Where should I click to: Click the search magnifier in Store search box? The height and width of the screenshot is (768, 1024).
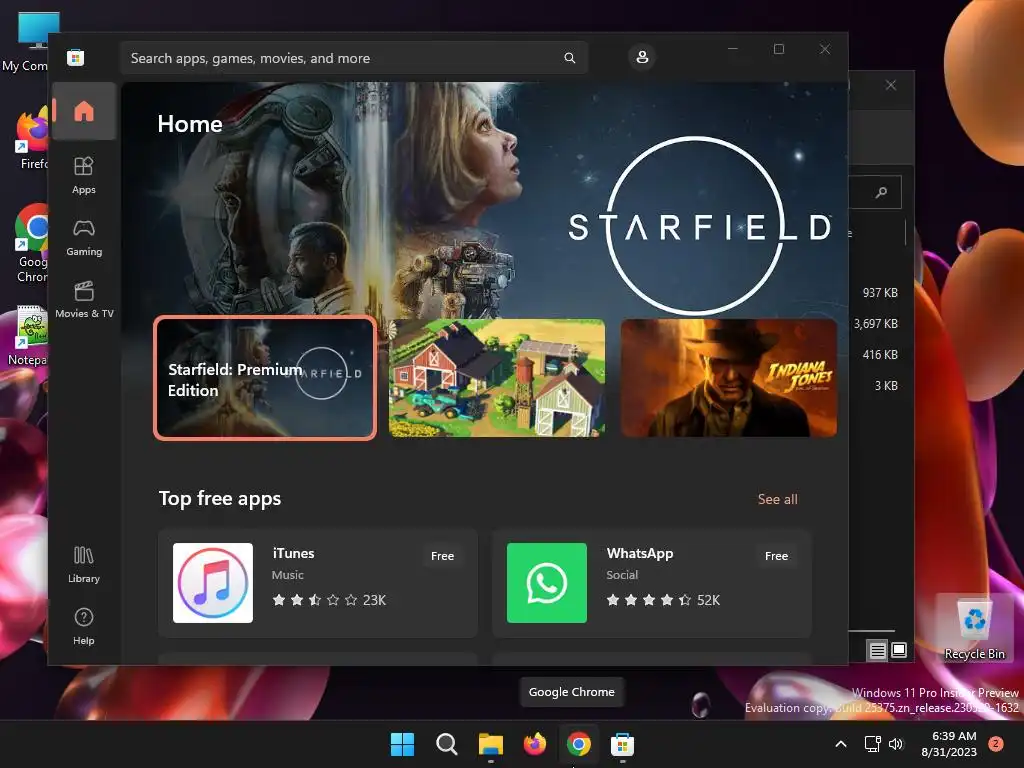pyautogui.click(x=569, y=58)
